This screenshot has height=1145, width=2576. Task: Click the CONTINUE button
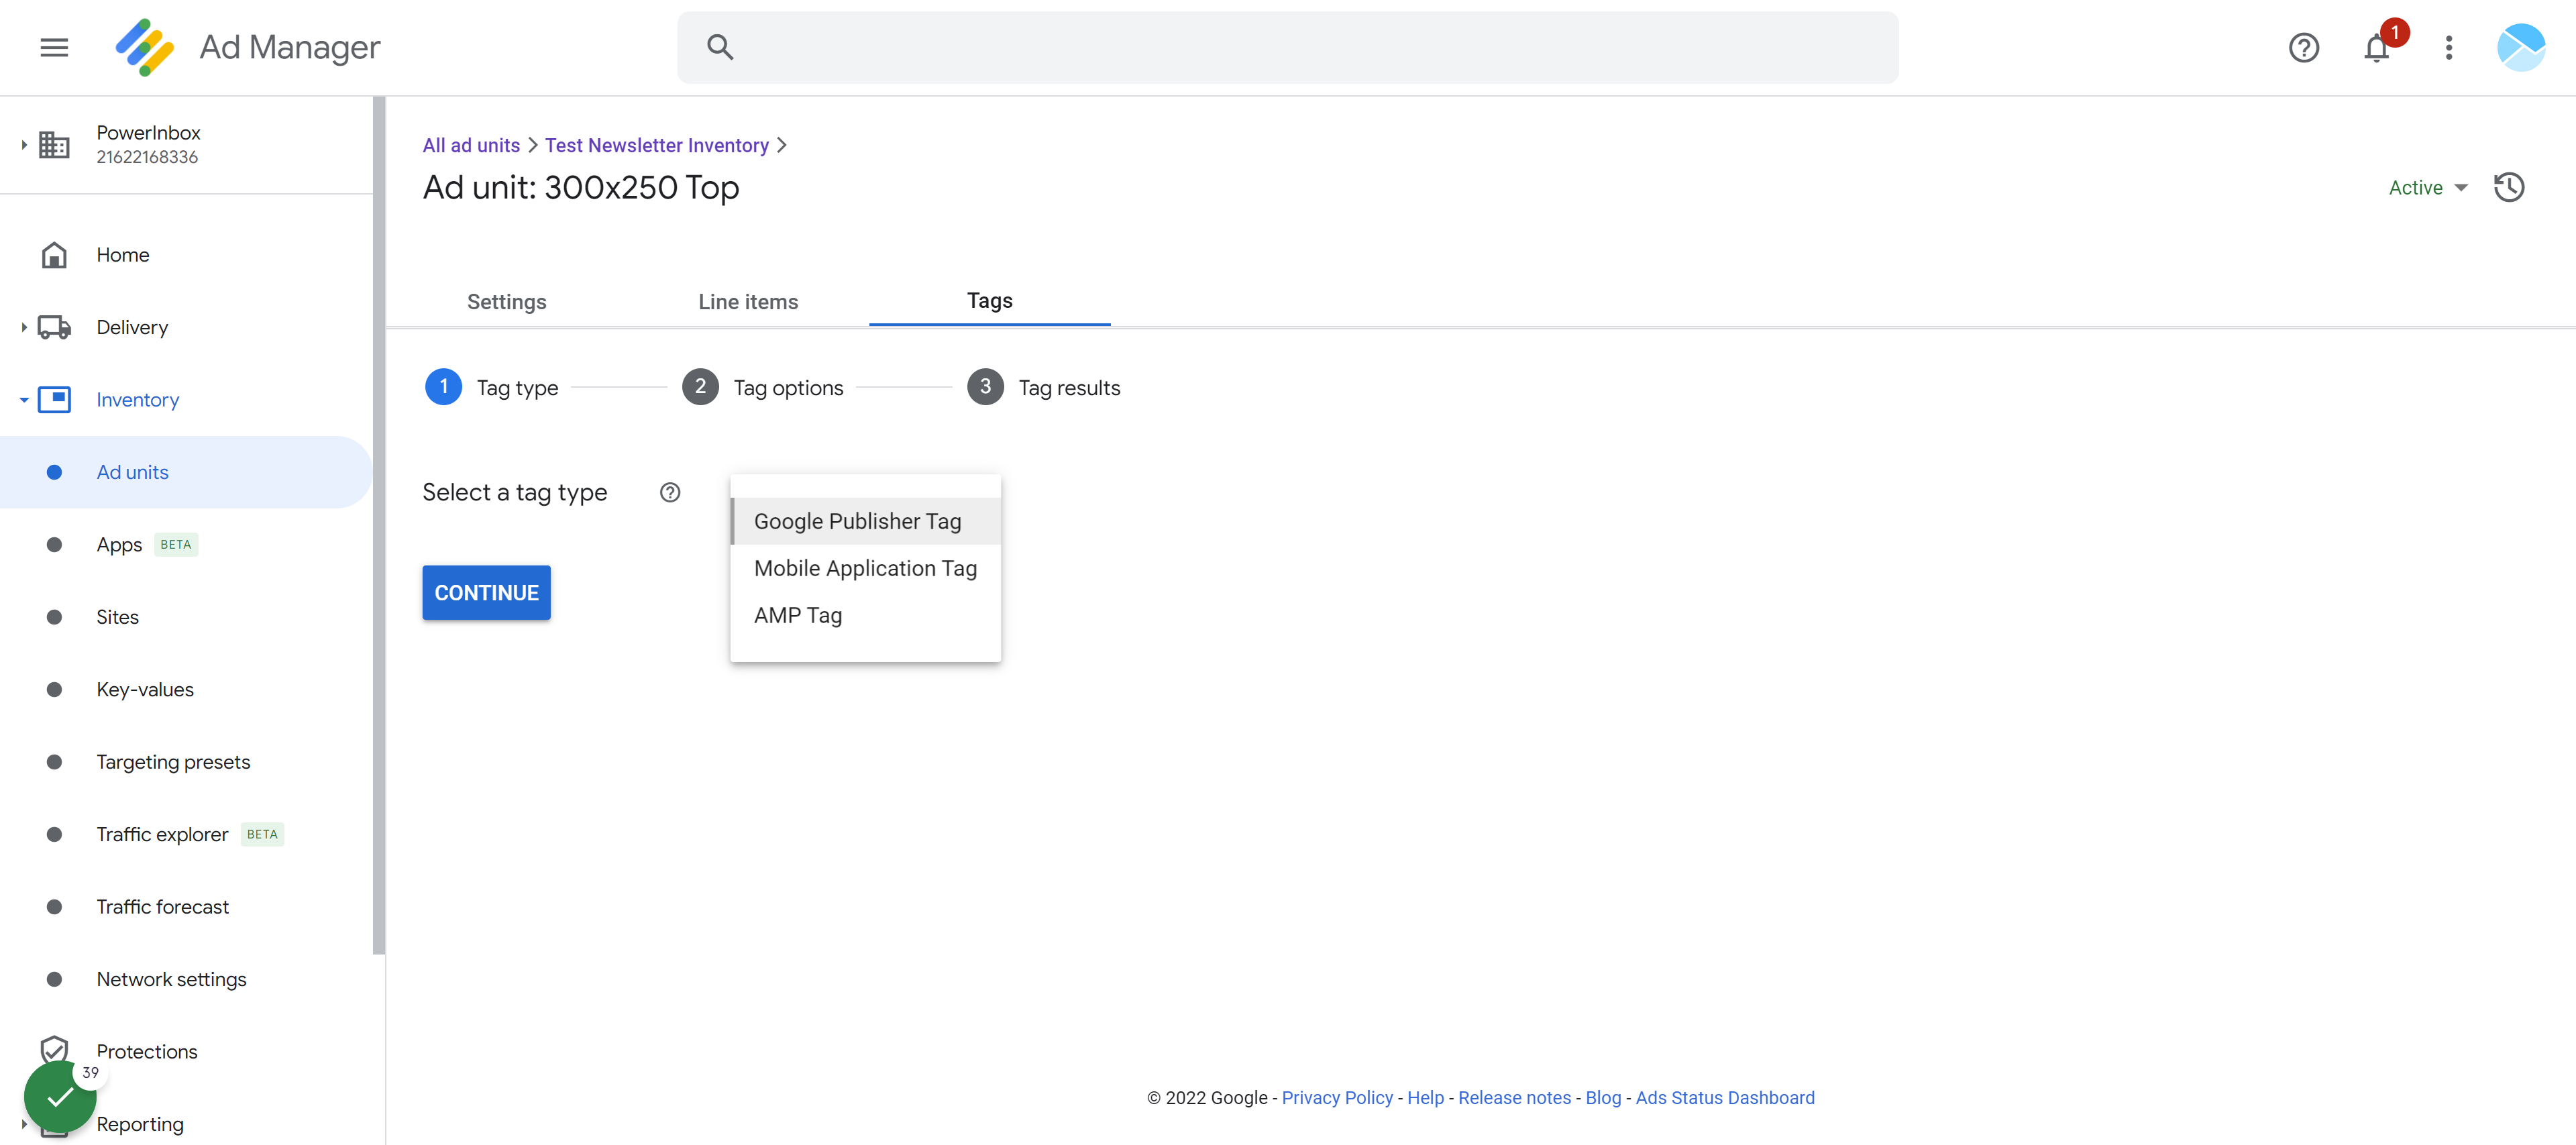point(486,593)
